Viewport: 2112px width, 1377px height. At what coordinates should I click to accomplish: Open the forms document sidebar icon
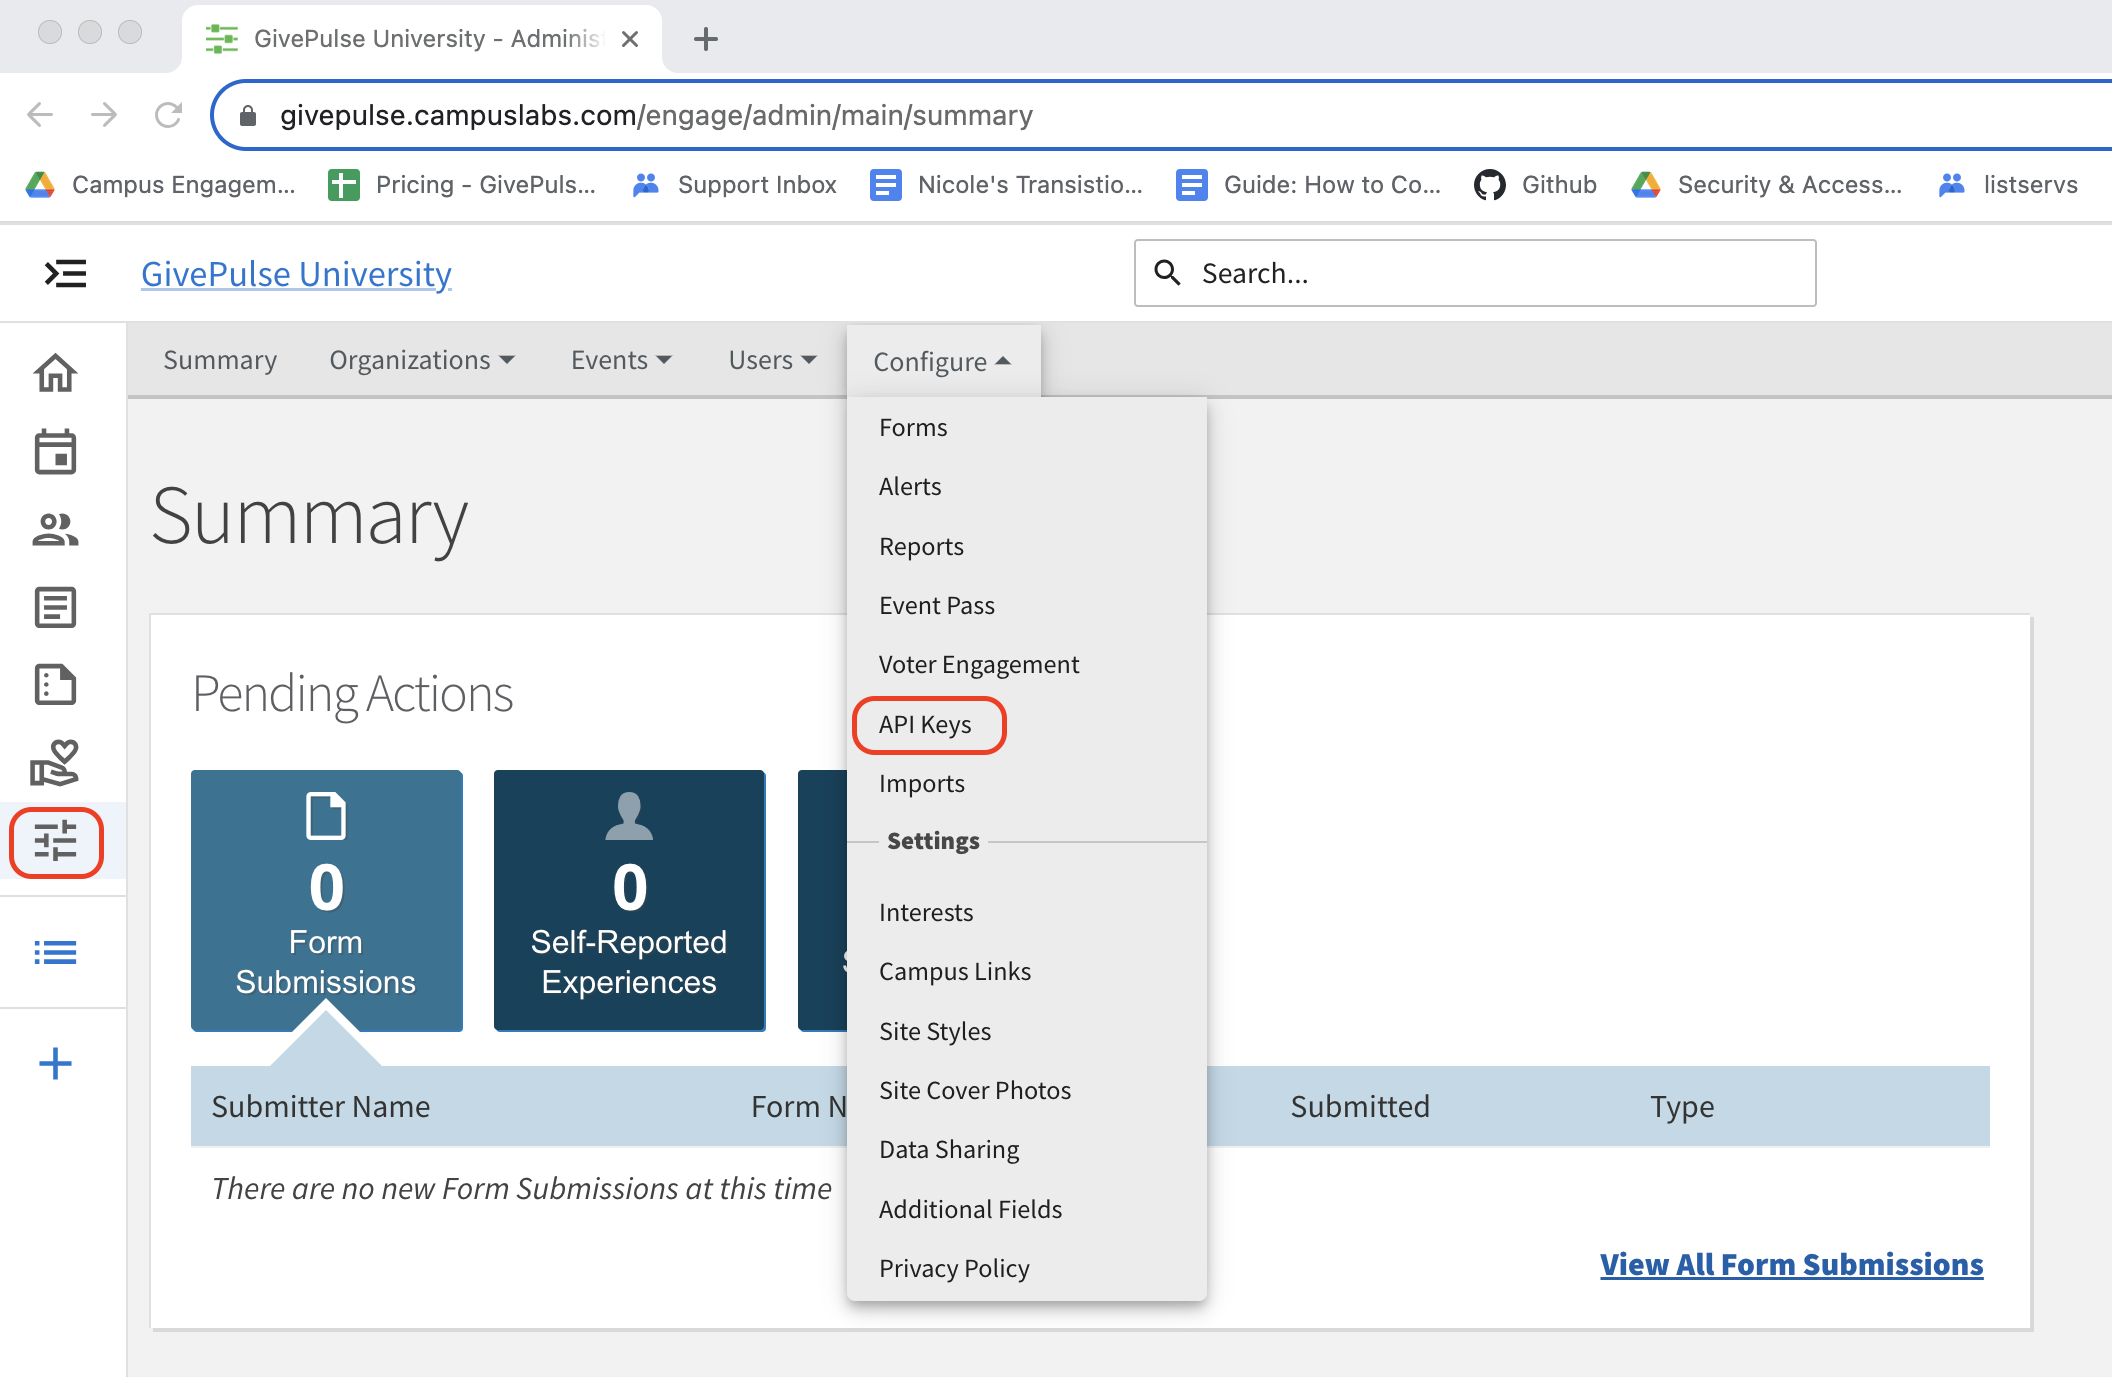56,685
